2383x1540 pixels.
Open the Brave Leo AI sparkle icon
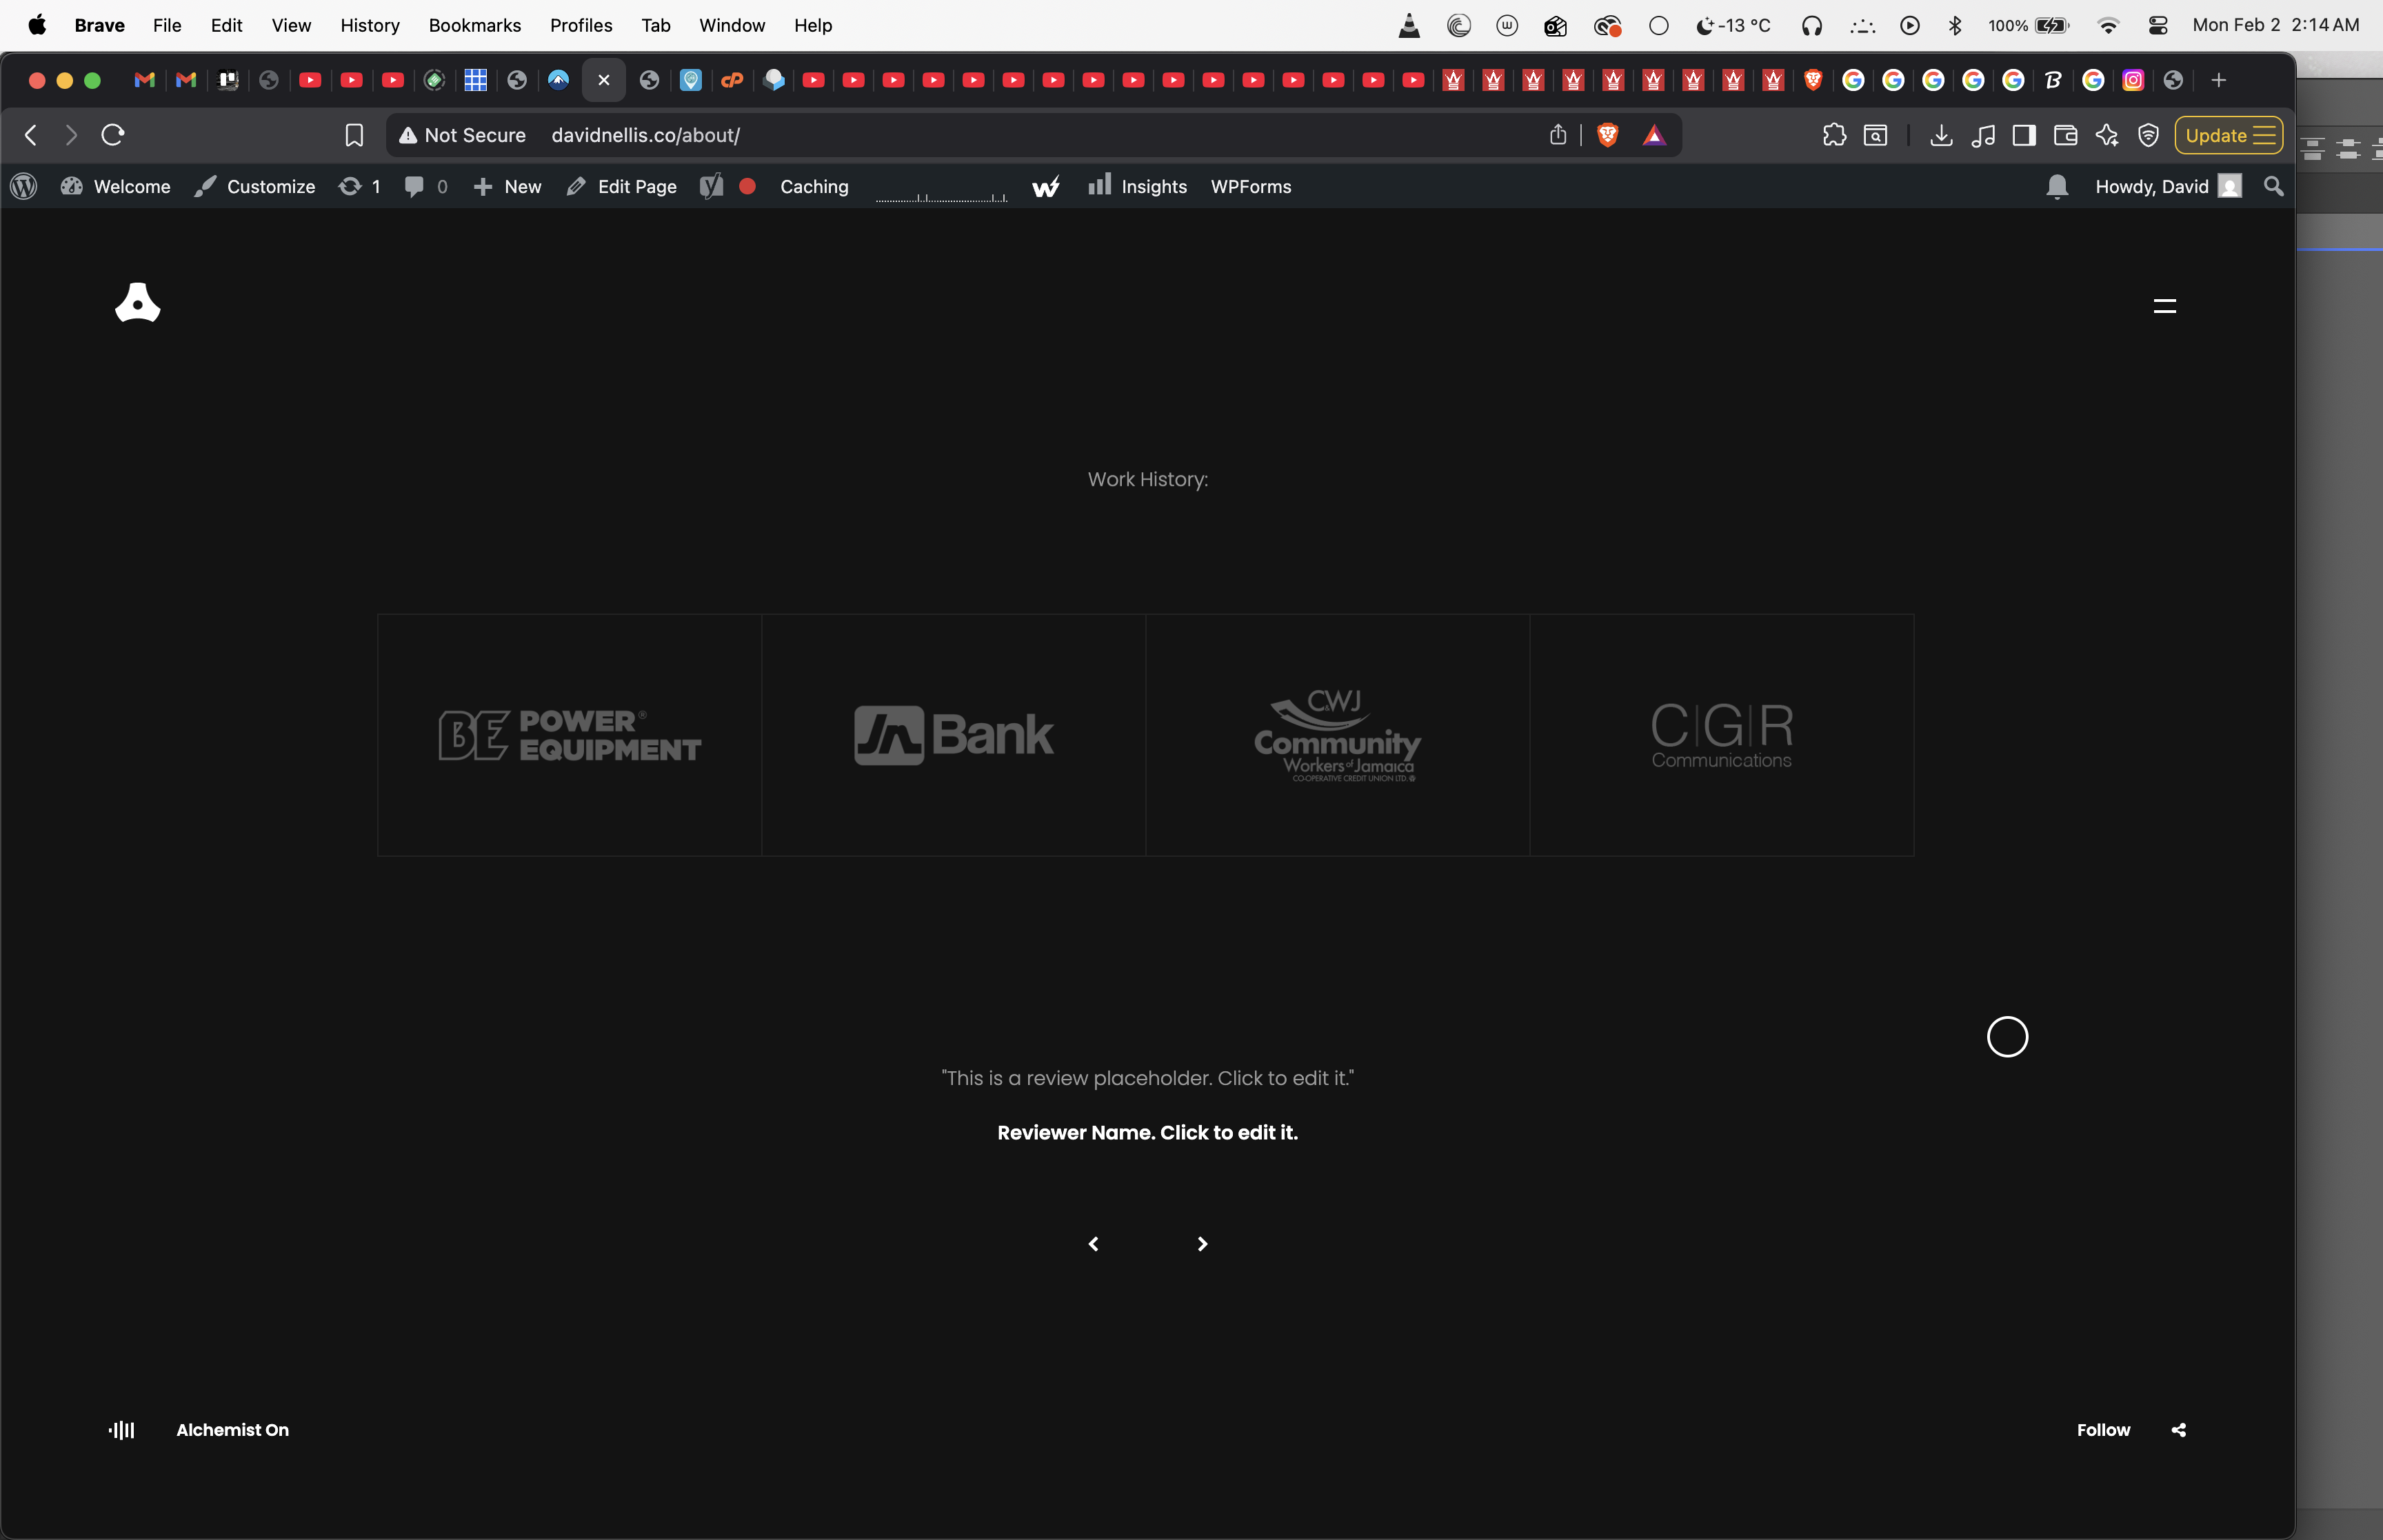(x=2107, y=135)
